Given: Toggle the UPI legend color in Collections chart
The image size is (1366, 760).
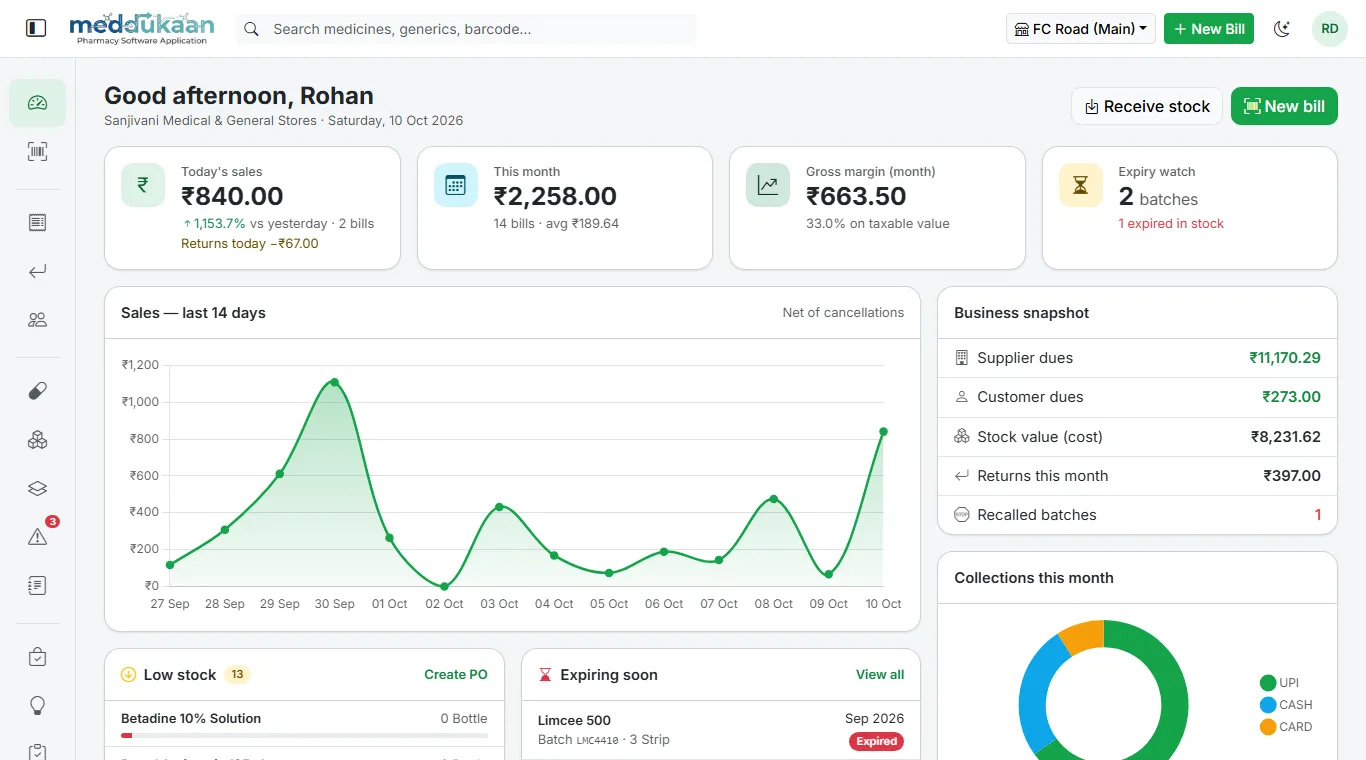Looking at the screenshot, I should 1268,683.
